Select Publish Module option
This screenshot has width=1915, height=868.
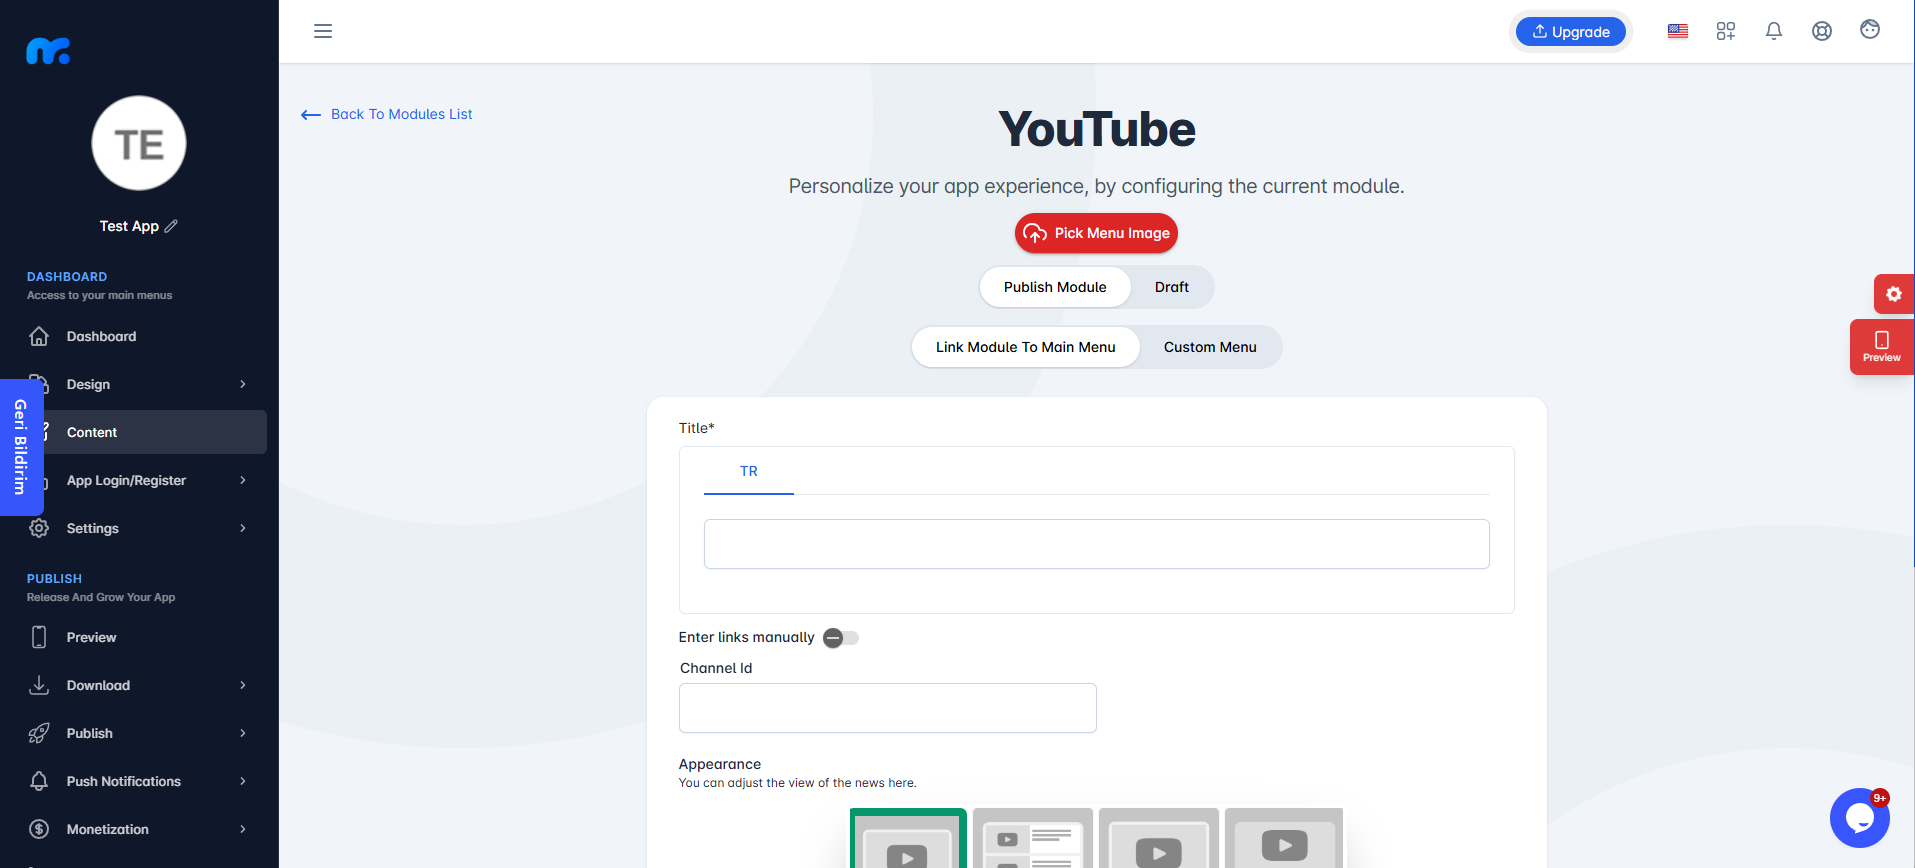point(1055,287)
